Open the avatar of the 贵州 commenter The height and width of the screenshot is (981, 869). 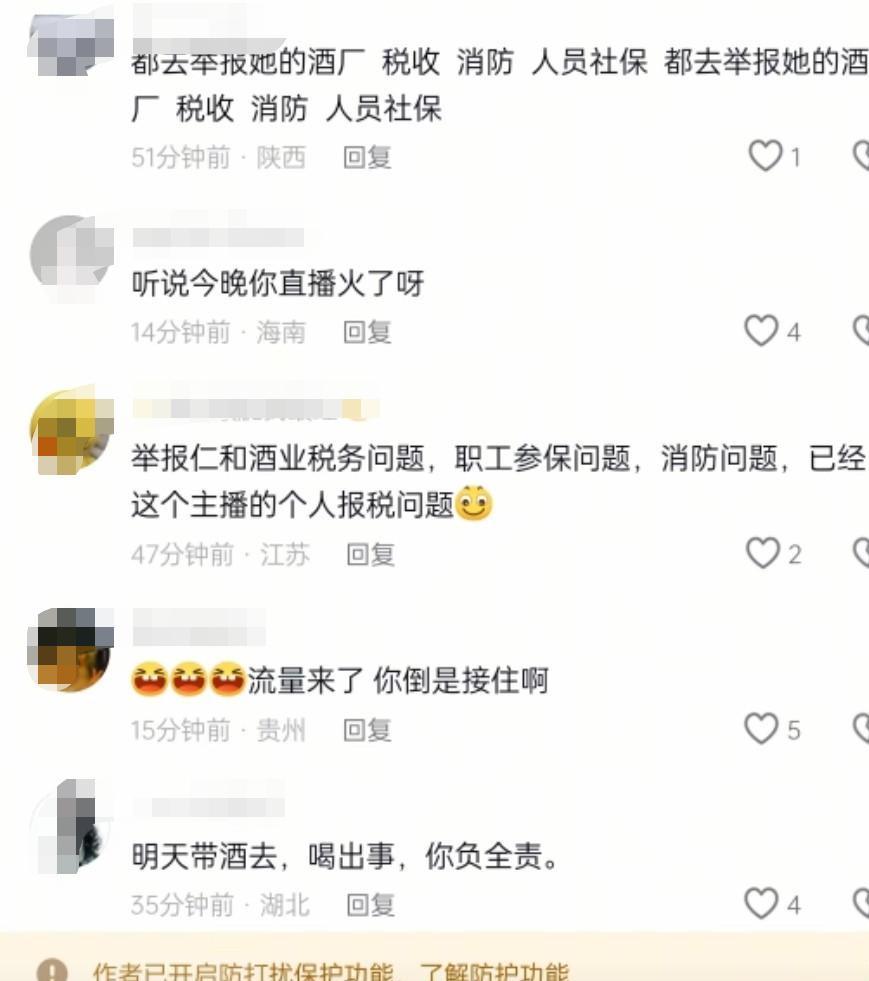pyautogui.click(x=71, y=649)
